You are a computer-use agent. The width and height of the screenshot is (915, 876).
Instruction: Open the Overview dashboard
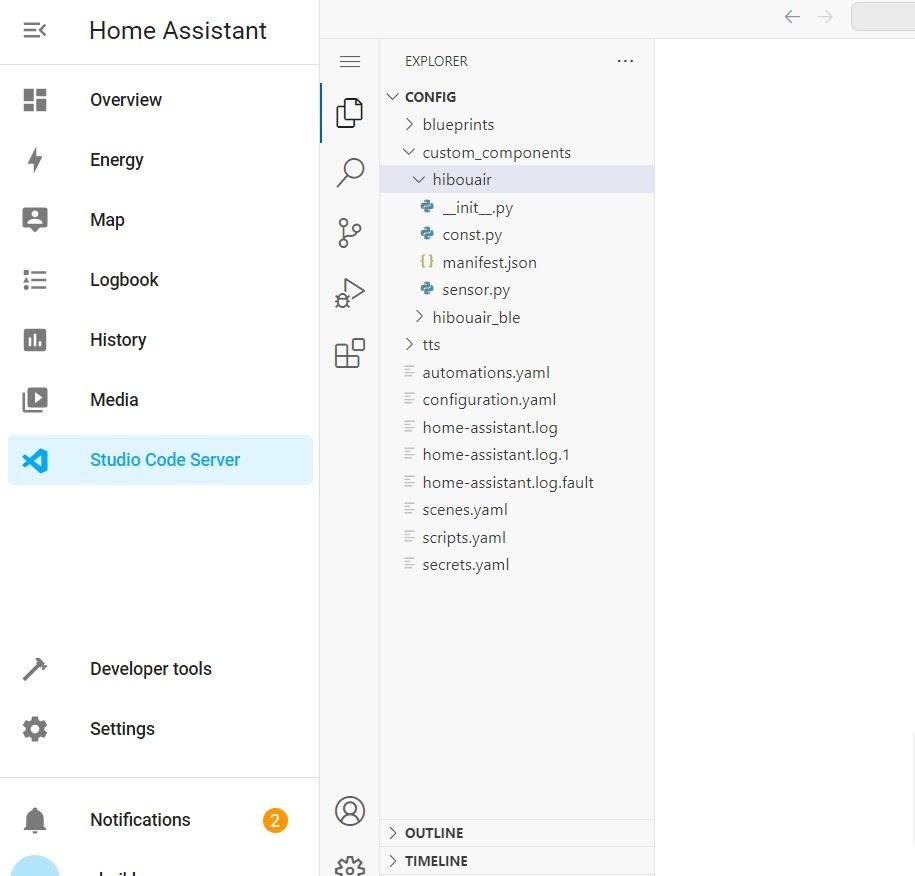point(160,100)
